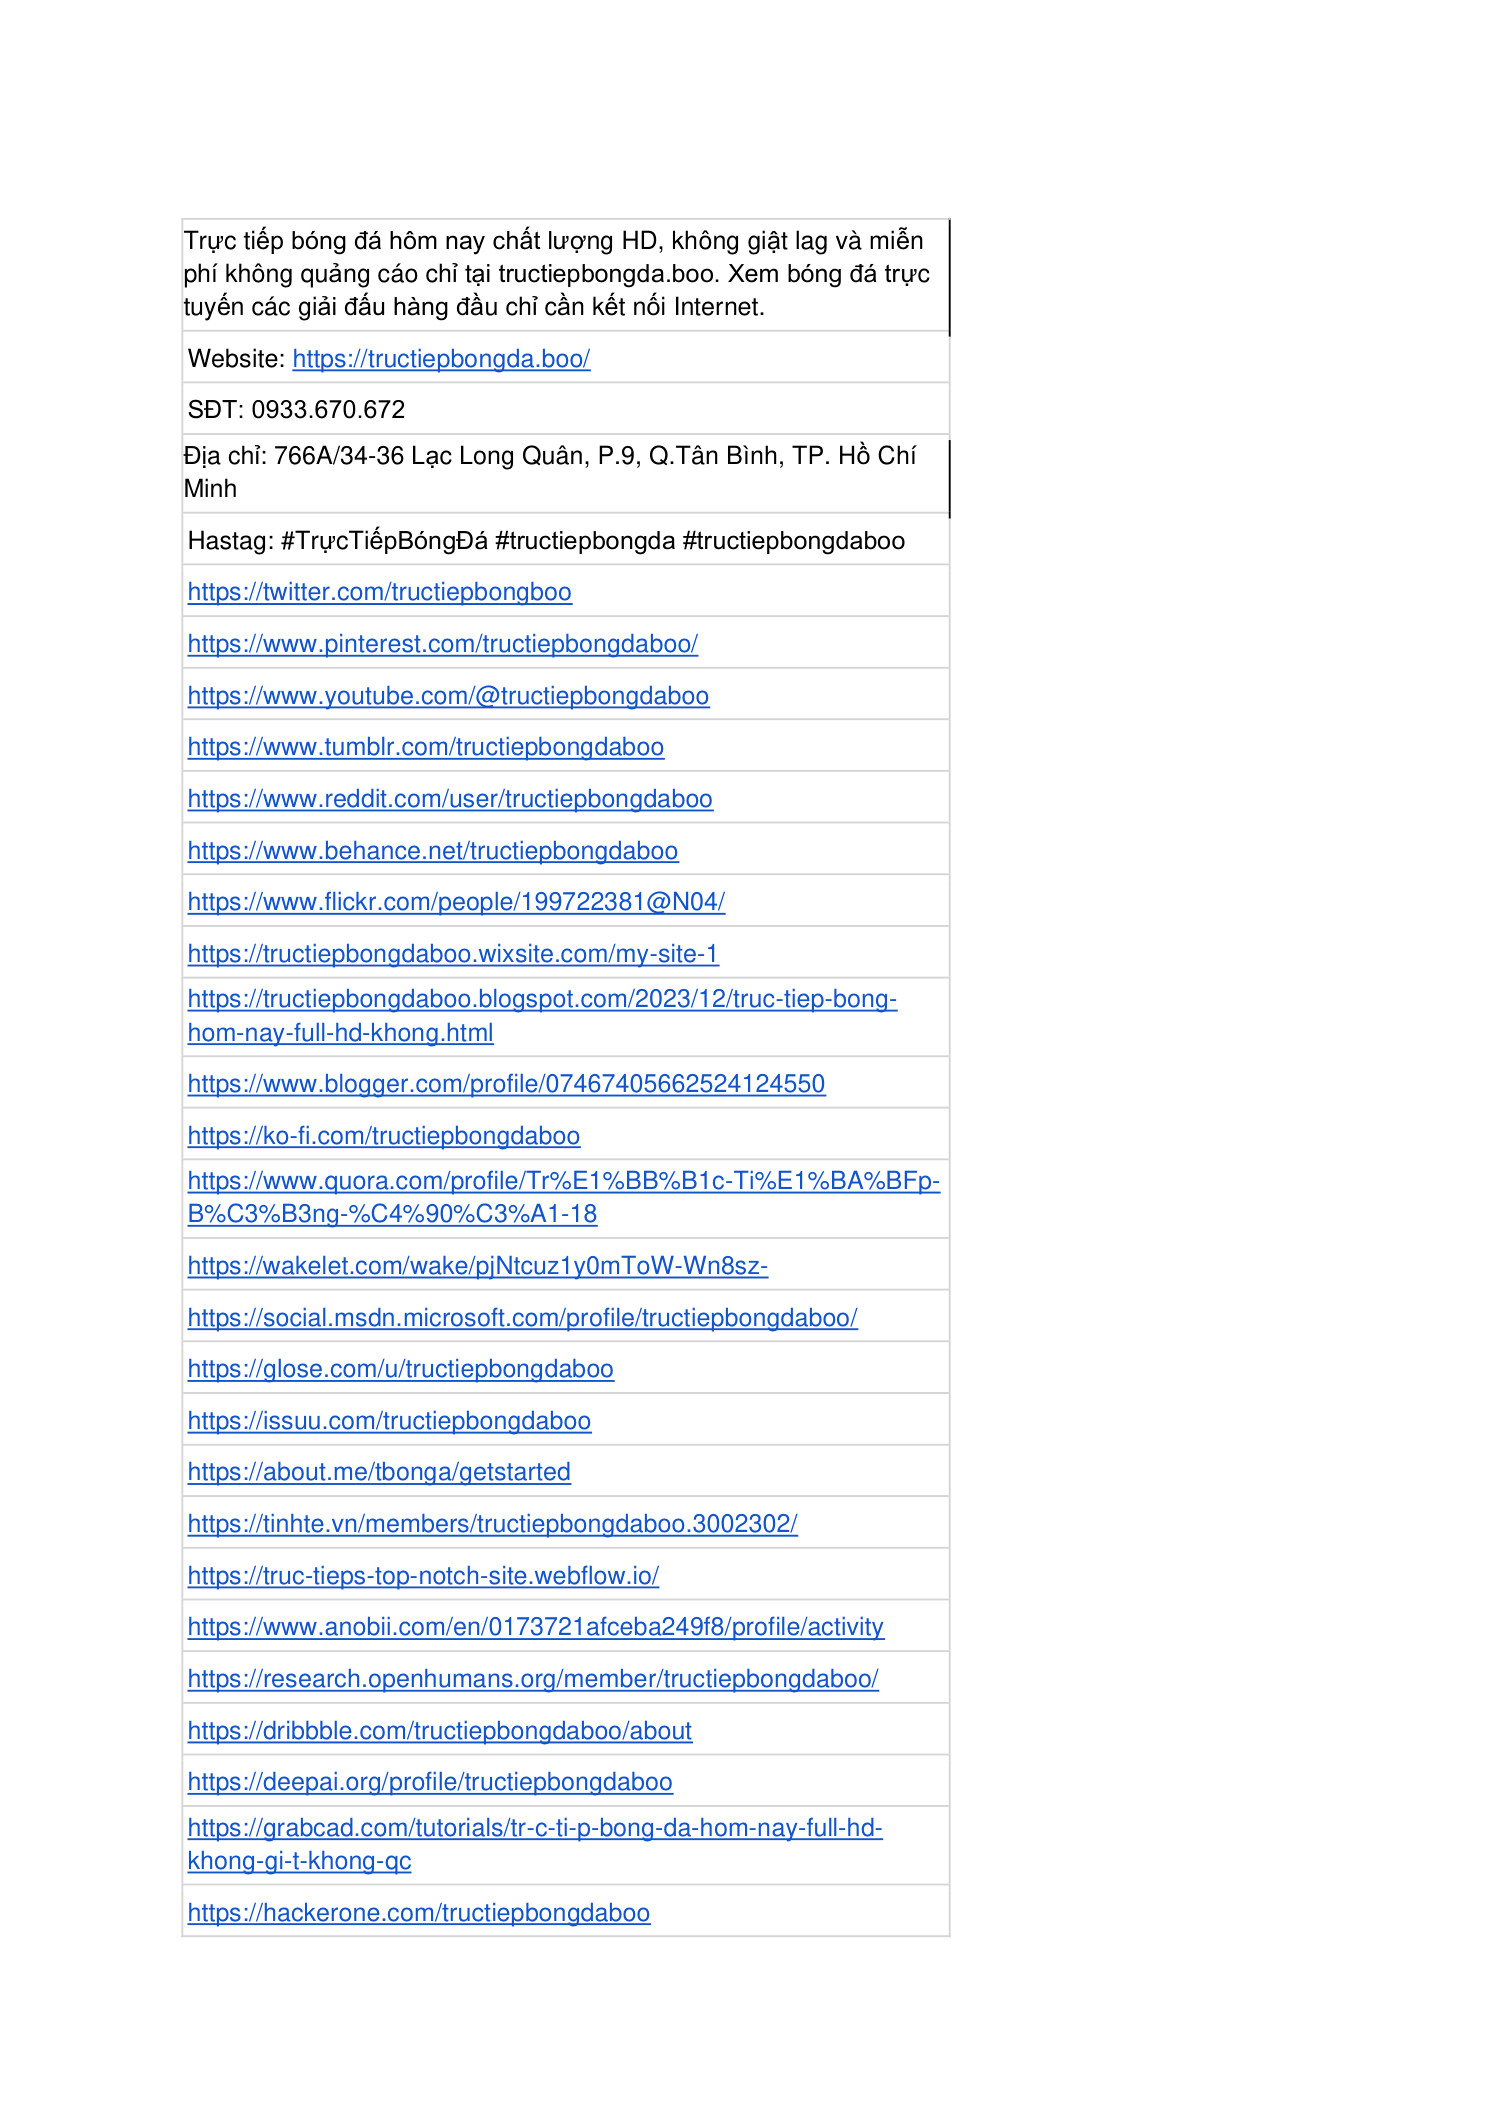Open the Twitter tructiepbongboo link

click(379, 592)
